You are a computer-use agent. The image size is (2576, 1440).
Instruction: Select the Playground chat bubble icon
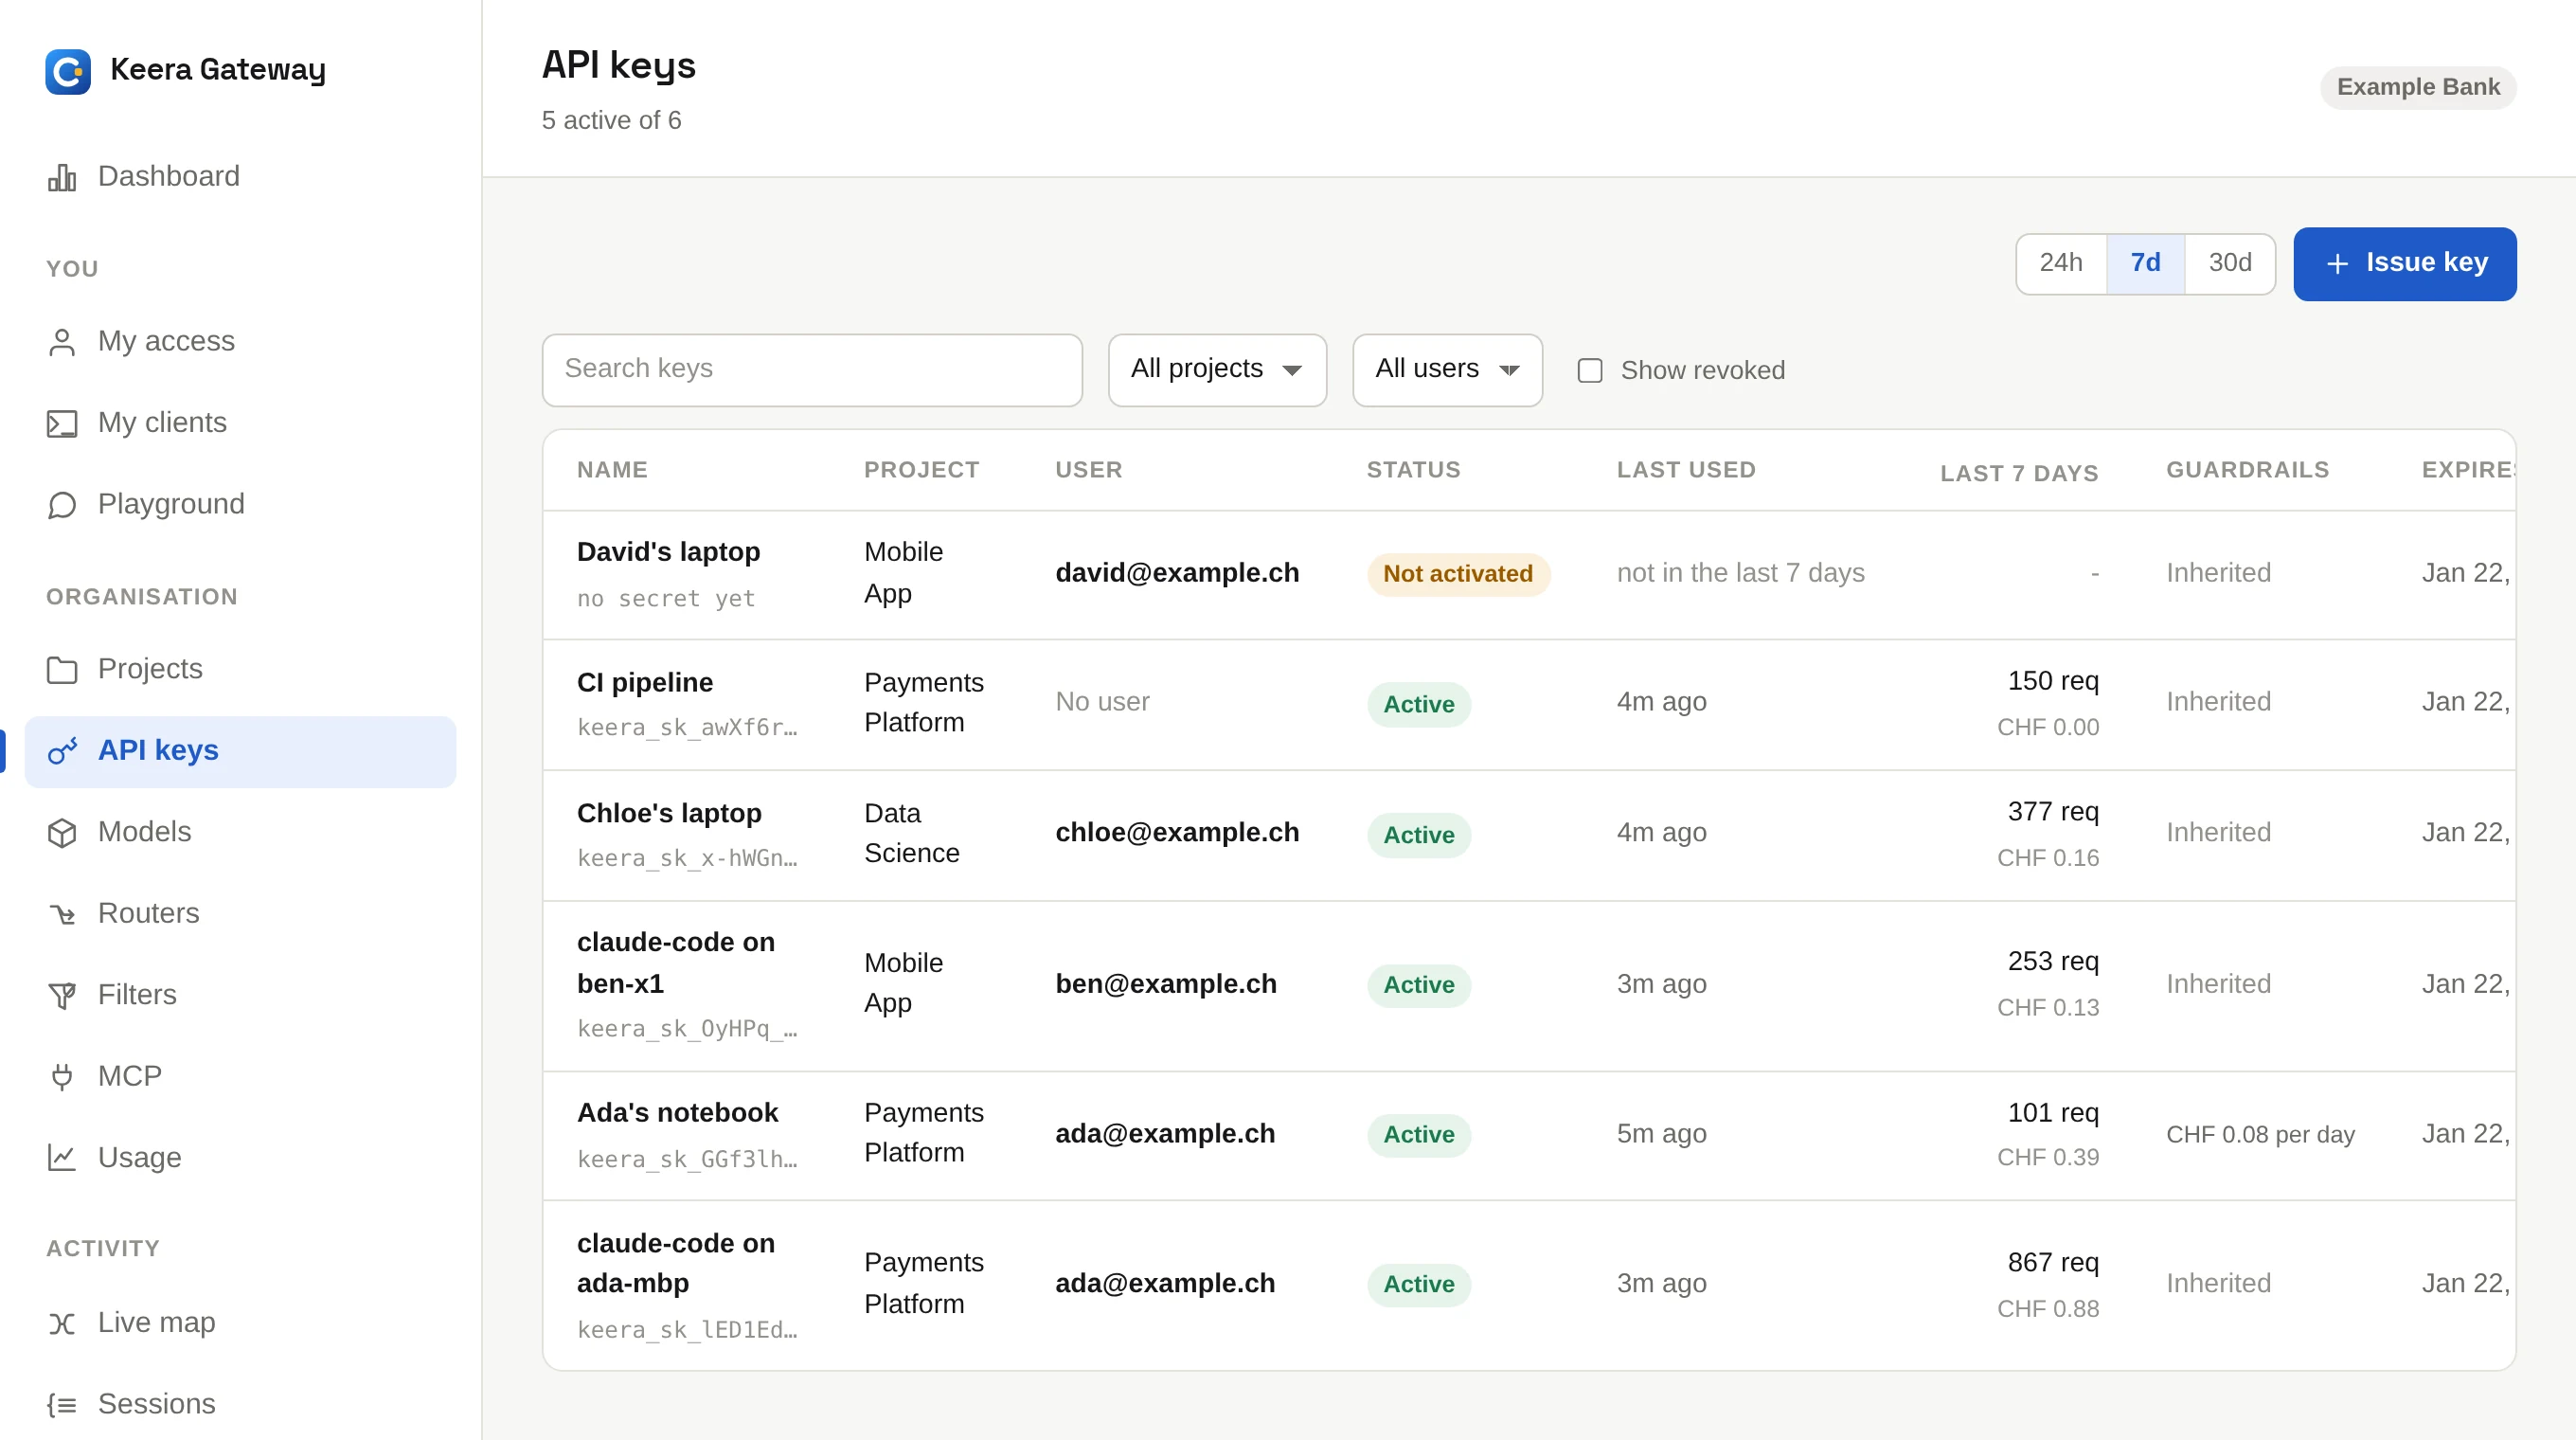[x=62, y=505]
